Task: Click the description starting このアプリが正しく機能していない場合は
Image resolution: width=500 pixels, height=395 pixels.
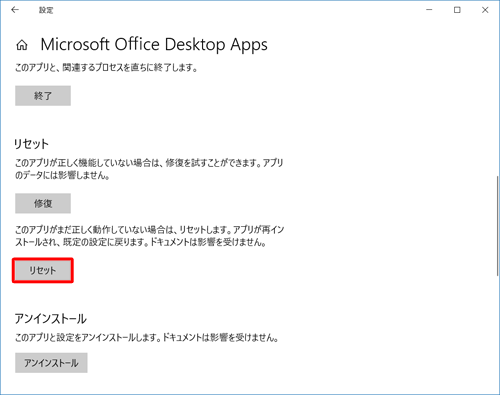Action: [x=149, y=169]
